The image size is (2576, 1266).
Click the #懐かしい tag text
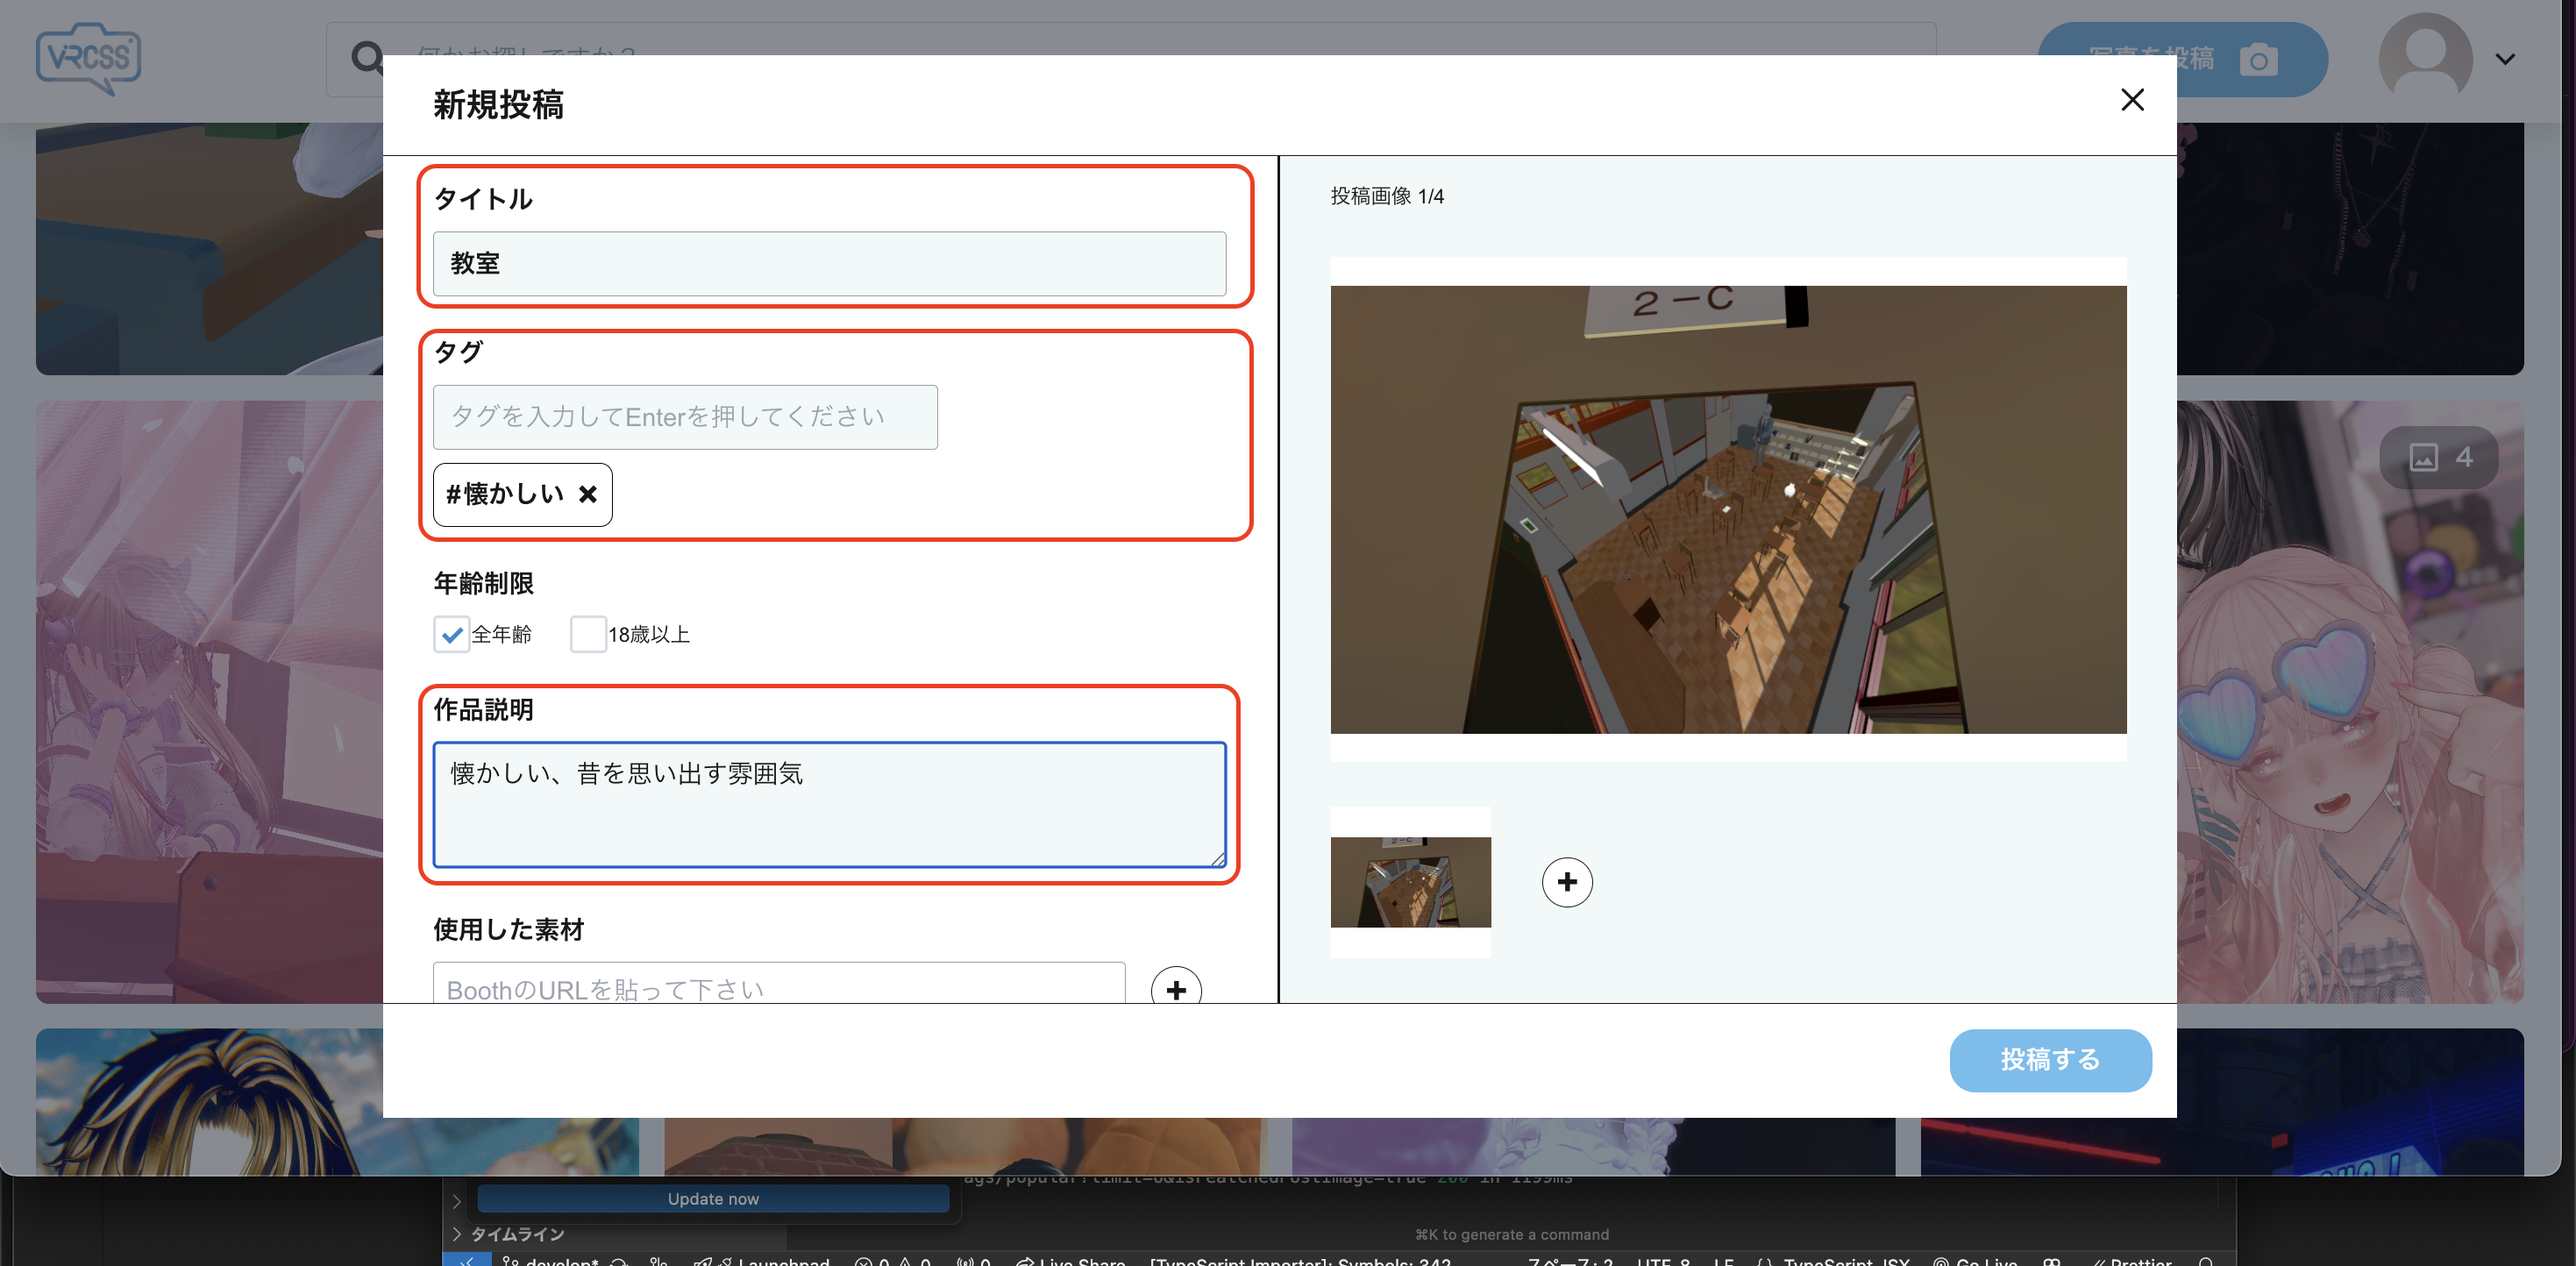coord(505,494)
